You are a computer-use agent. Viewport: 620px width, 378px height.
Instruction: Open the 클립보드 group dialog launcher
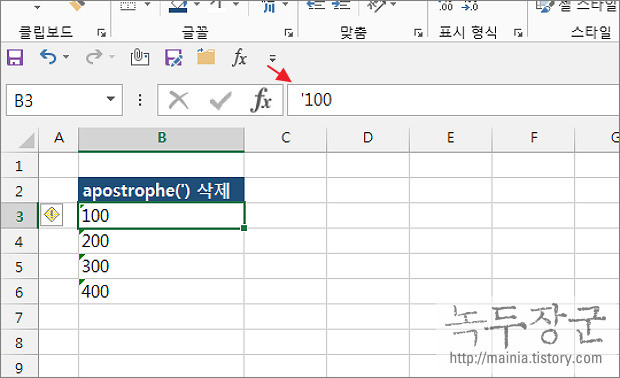(102, 33)
